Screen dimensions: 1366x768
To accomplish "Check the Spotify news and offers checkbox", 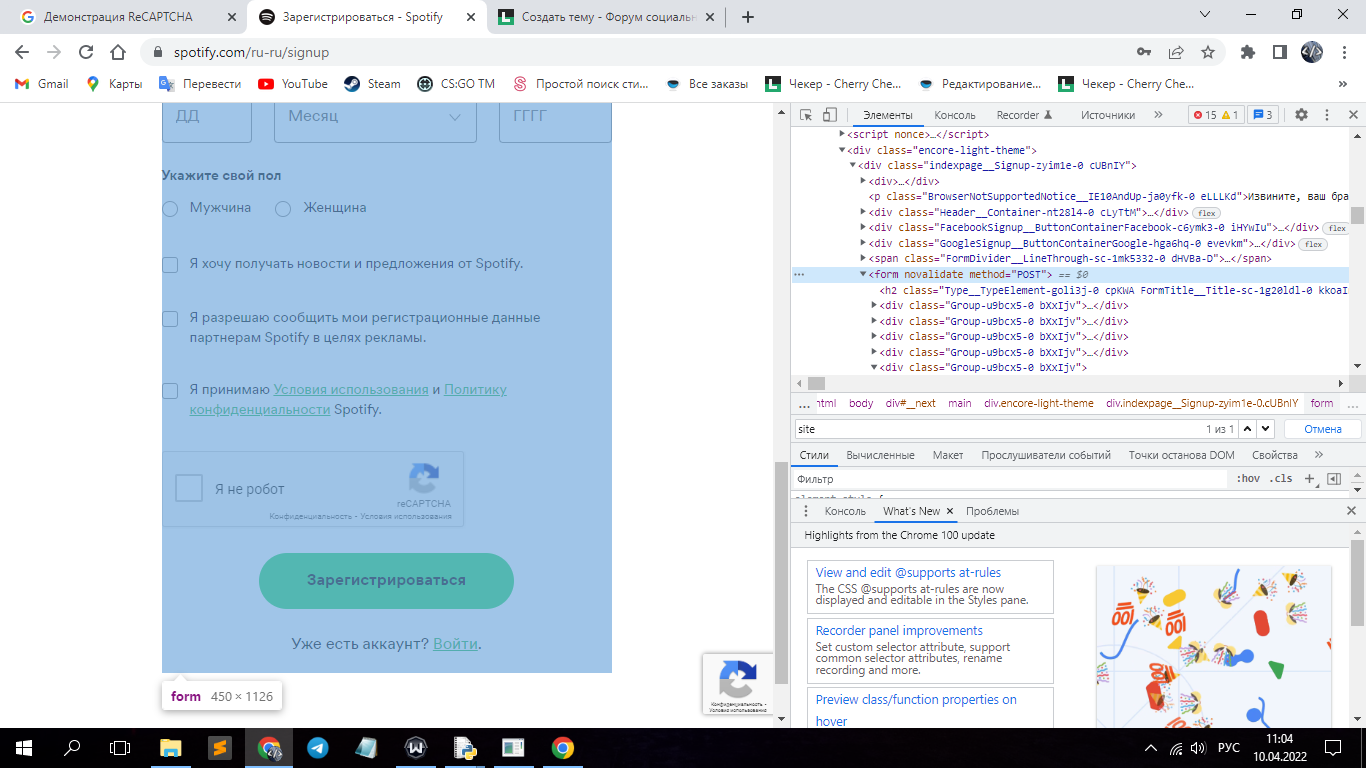I will click(x=170, y=265).
